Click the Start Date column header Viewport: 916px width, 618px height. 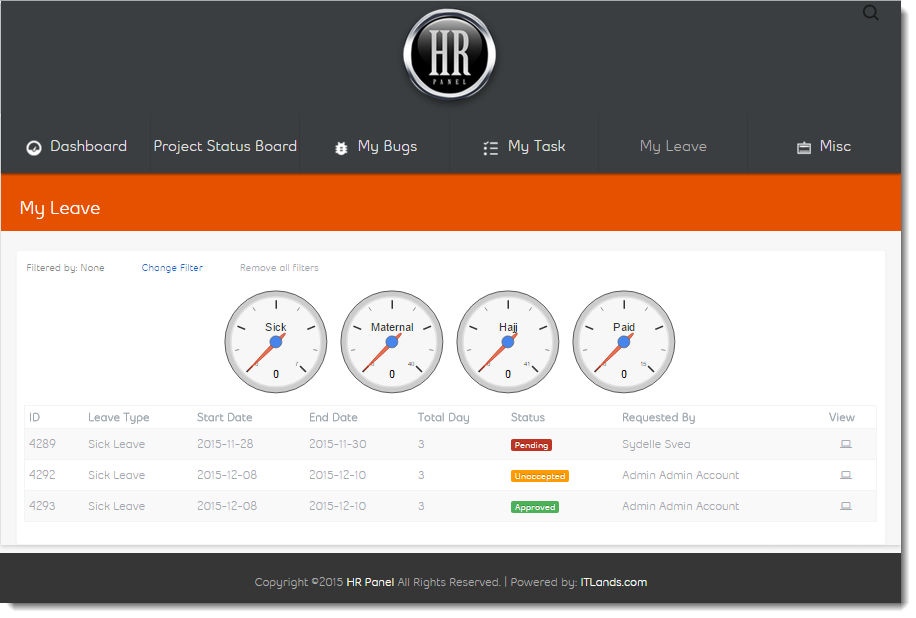pyautogui.click(x=224, y=417)
